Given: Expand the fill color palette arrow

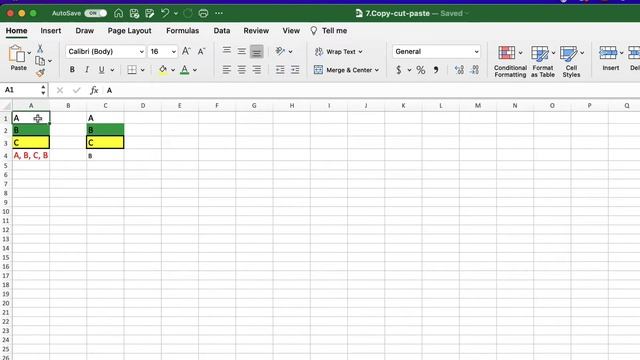Looking at the screenshot, I should [173, 70].
